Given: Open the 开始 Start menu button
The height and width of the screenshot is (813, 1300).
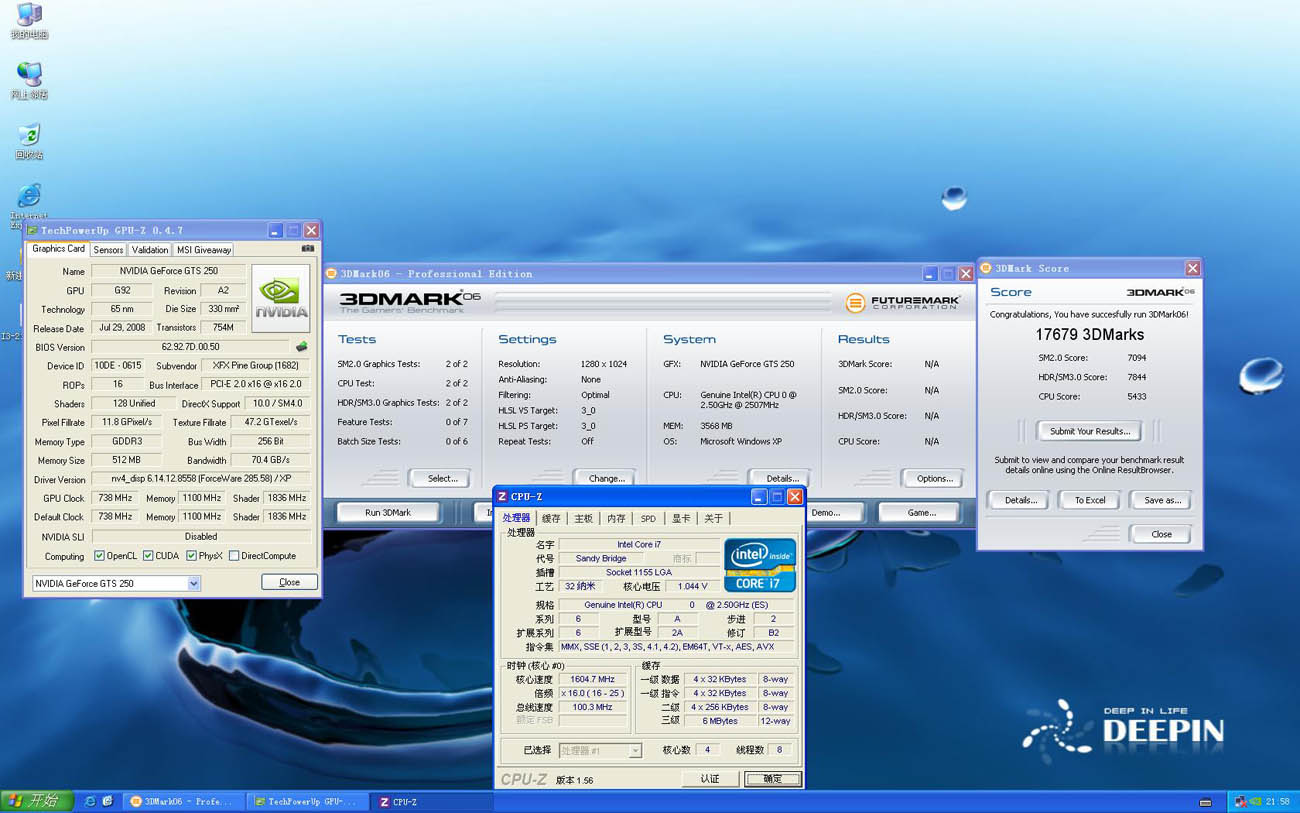Looking at the screenshot, I should (x=37, y=801).
